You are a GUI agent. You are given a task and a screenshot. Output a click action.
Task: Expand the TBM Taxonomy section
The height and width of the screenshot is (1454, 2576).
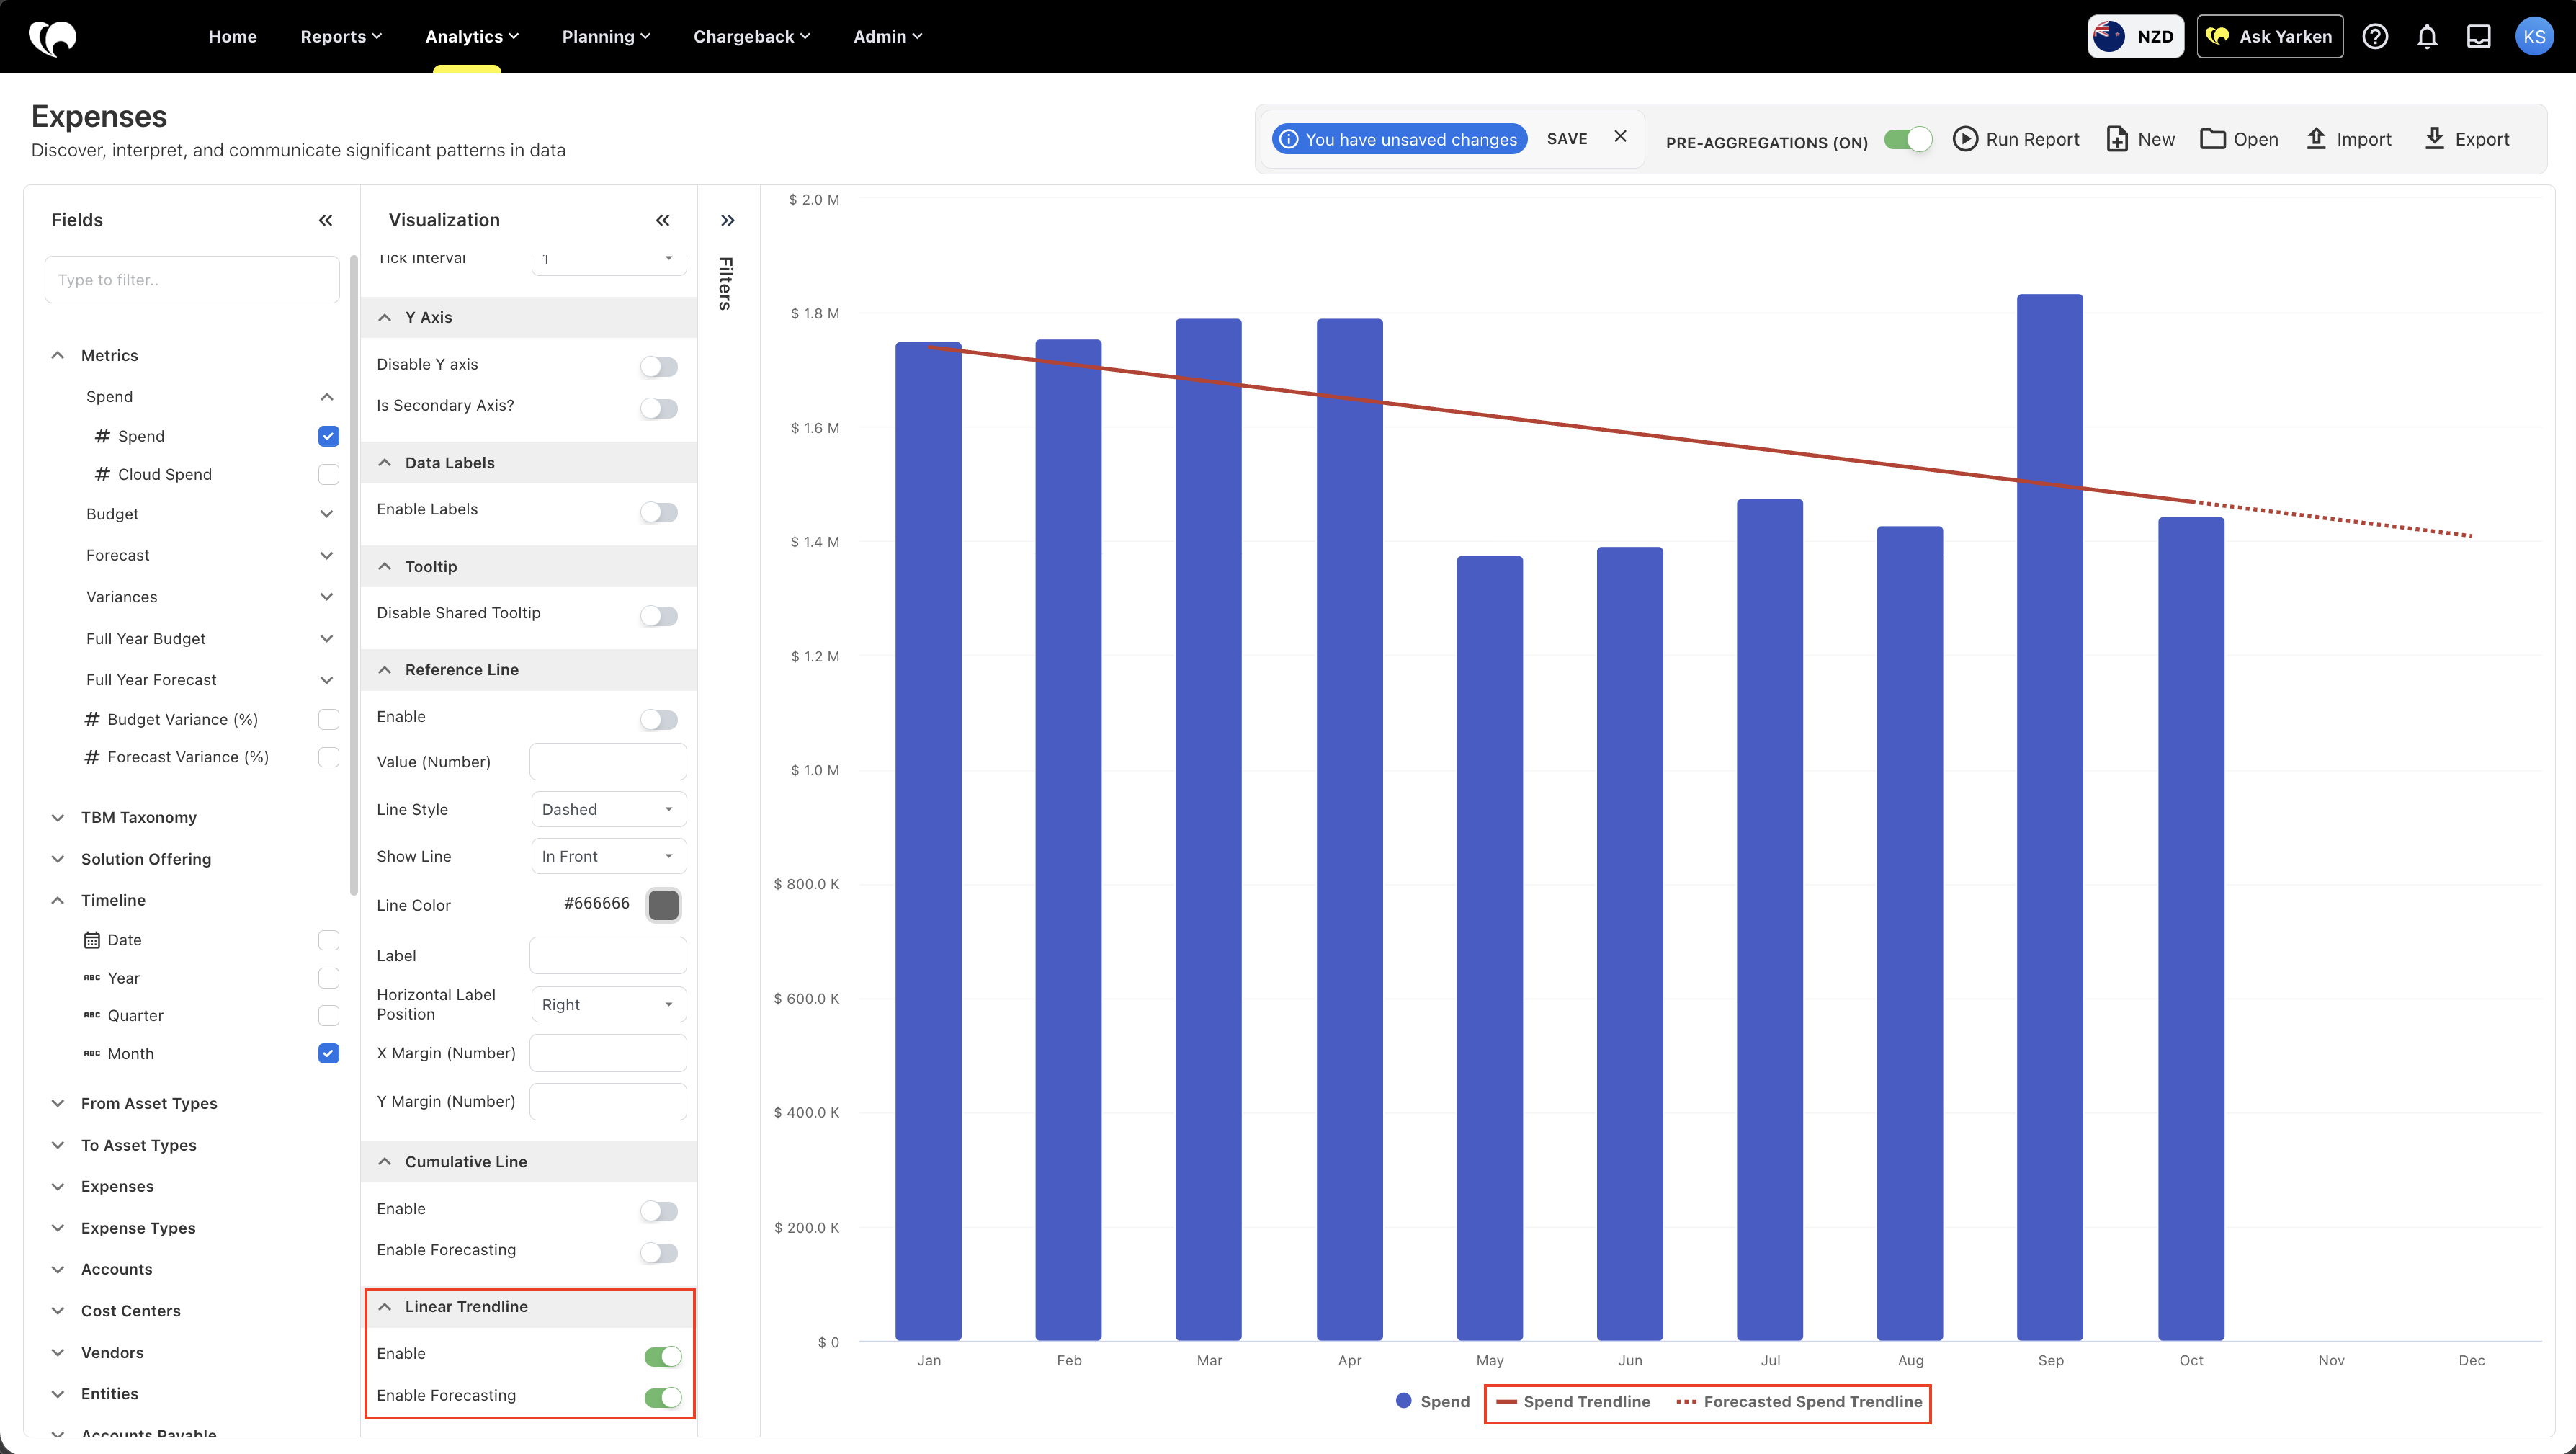coord(58,817)
